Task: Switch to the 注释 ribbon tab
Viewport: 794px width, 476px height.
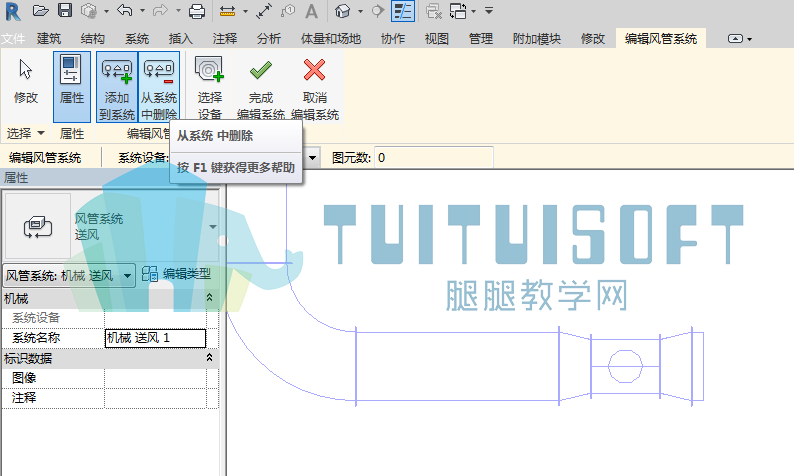Action: (225, 38)
